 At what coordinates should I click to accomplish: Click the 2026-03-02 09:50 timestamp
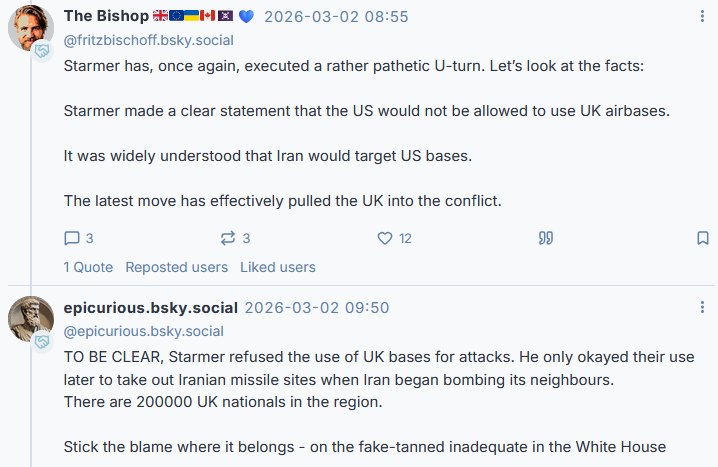click(x=317, y=307)
